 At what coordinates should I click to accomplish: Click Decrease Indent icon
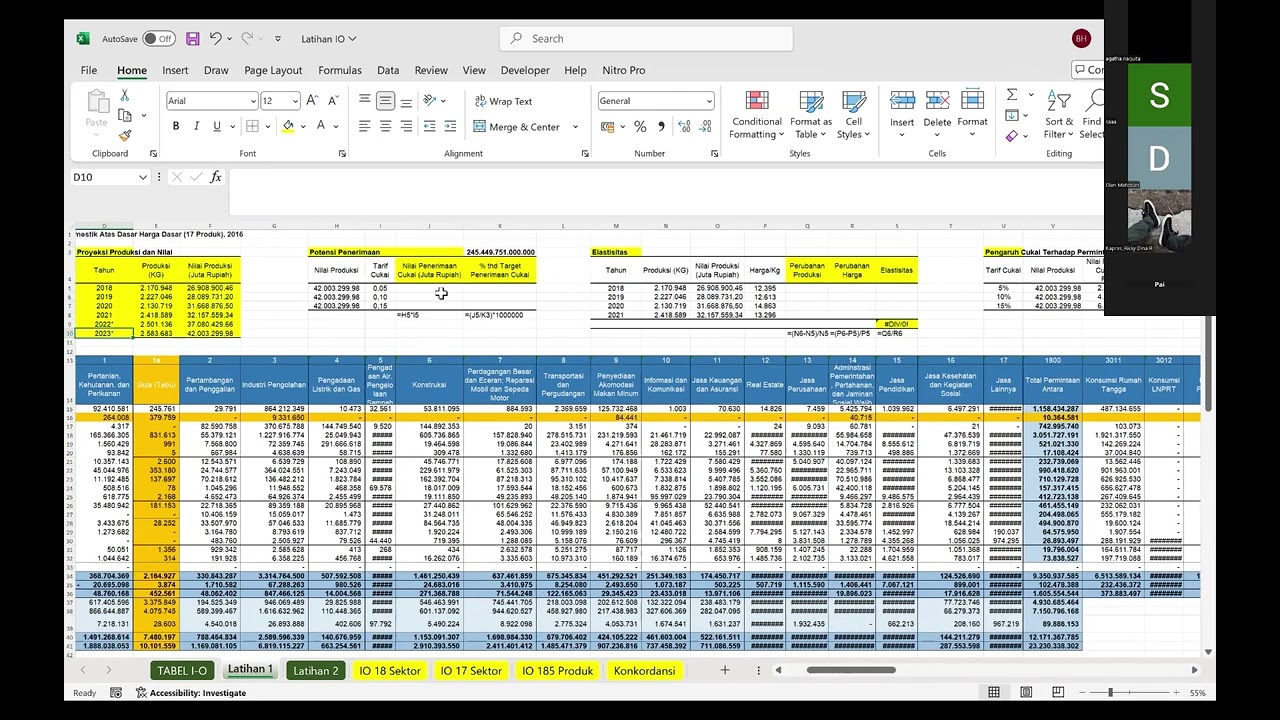430,126
